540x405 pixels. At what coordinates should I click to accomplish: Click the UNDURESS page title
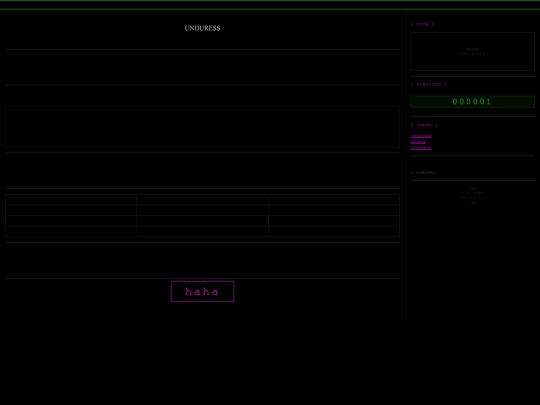[x=202, y=28]
